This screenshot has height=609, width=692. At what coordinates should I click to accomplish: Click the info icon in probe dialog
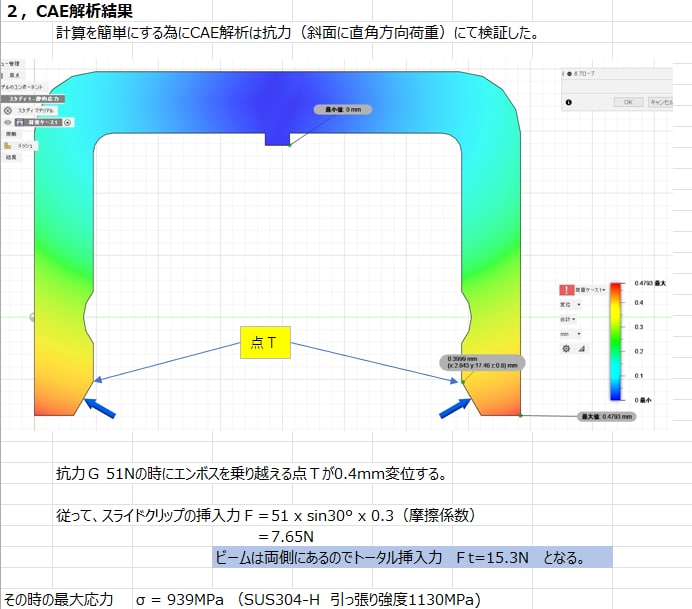[x=568, y=102]
